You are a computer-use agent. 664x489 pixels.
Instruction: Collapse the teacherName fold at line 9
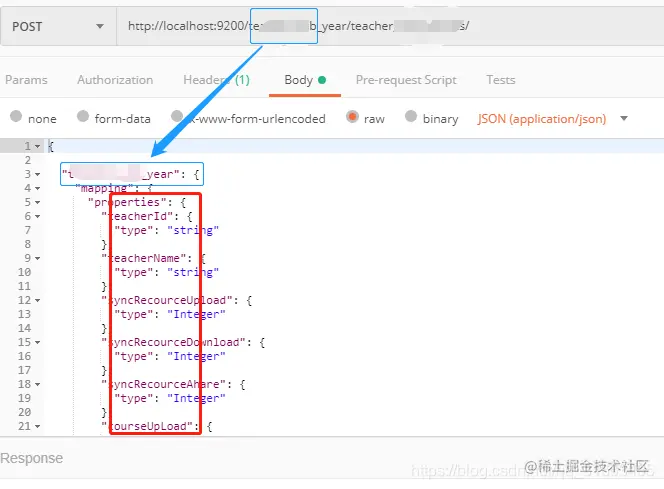(38, 258)
